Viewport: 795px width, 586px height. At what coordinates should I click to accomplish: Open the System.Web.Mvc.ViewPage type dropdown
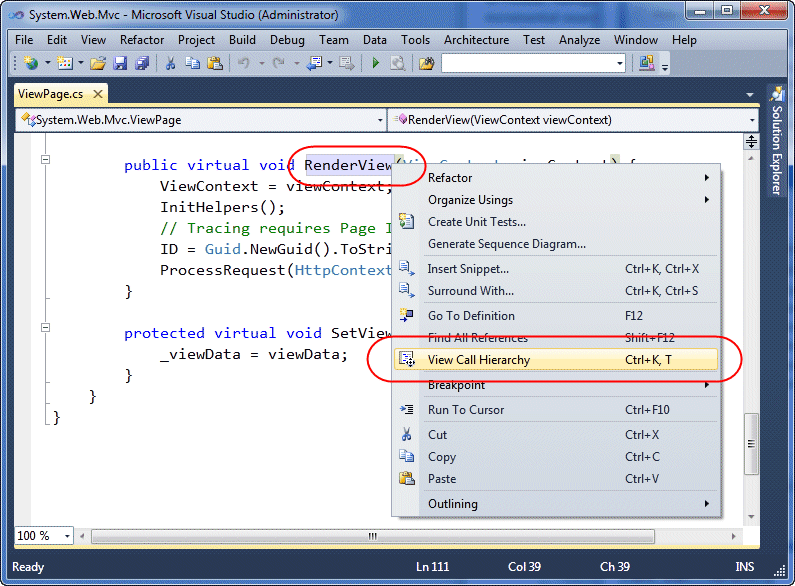(x=380, y=120)
